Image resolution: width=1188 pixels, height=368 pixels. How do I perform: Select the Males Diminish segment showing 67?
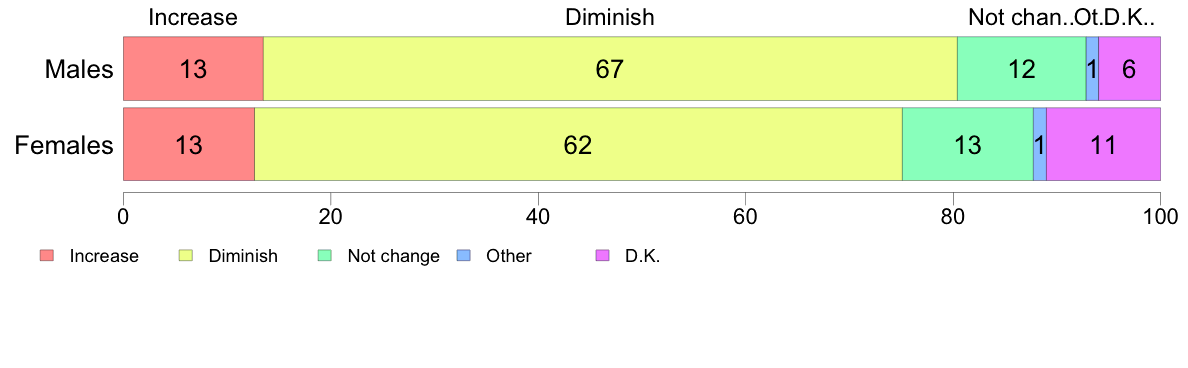point(610,68)
